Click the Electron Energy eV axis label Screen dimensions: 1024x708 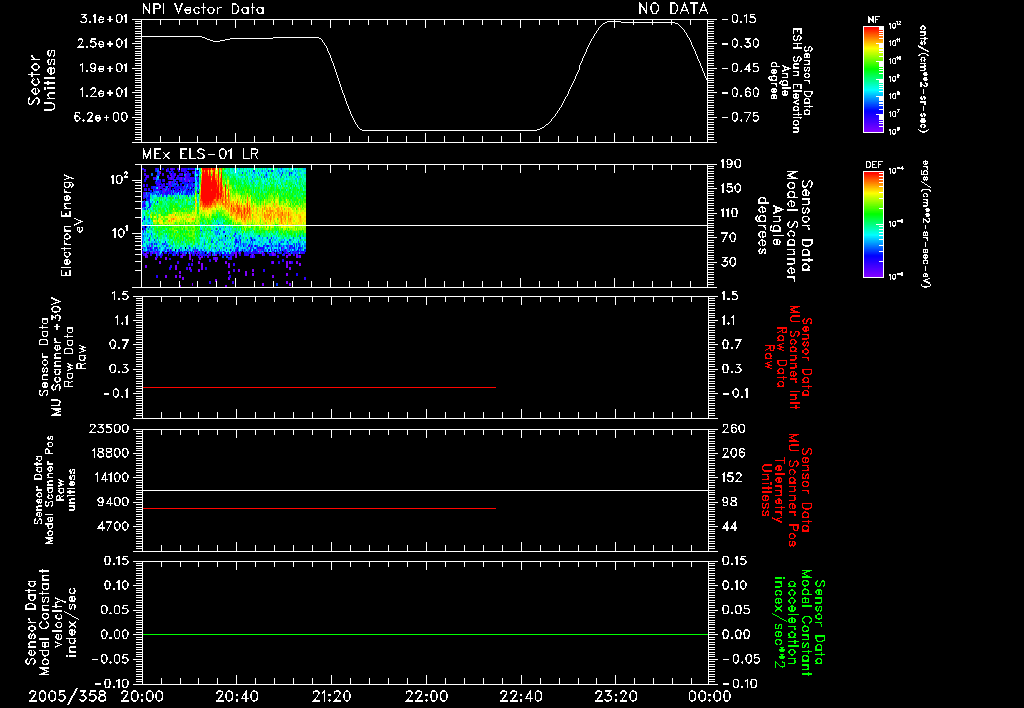coord(72,225)
